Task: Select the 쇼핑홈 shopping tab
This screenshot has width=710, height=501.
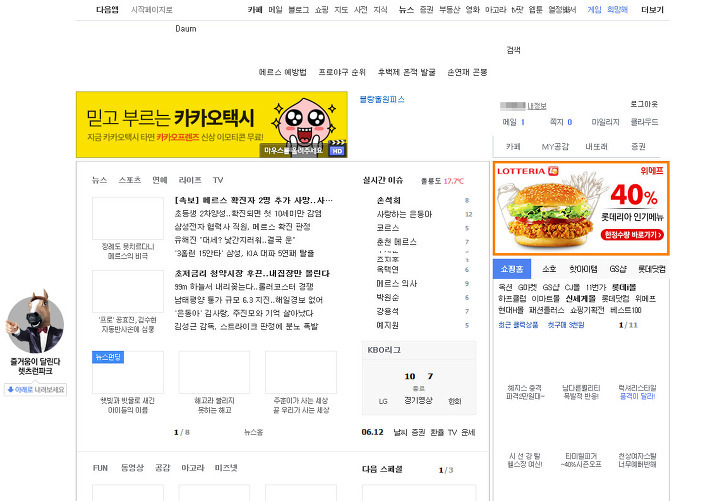Action: 512,269
